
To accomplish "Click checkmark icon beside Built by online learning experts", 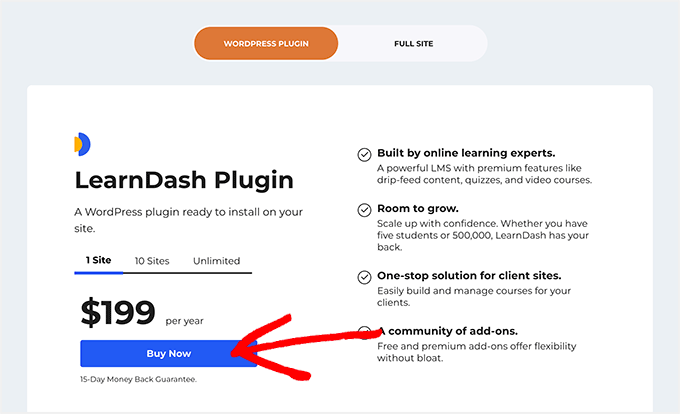I will pyautogui.click(x=364, y=154).
